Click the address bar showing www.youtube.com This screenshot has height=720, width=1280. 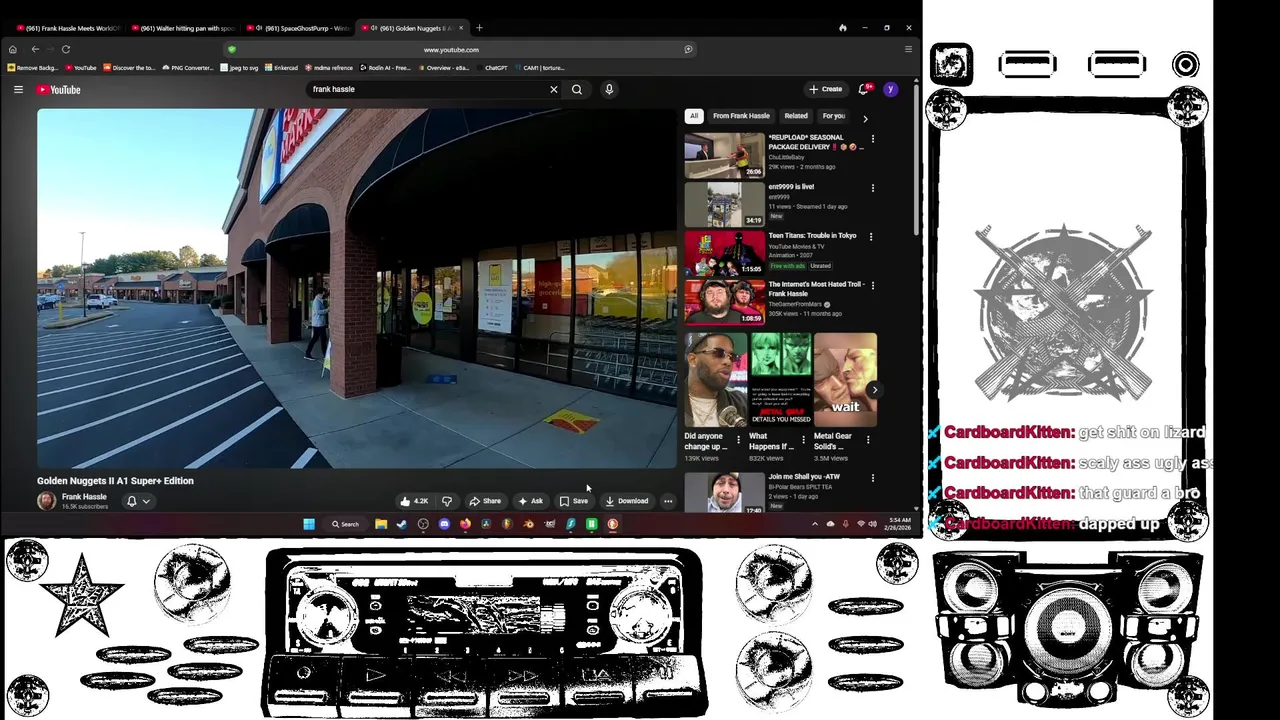[451, 49]
